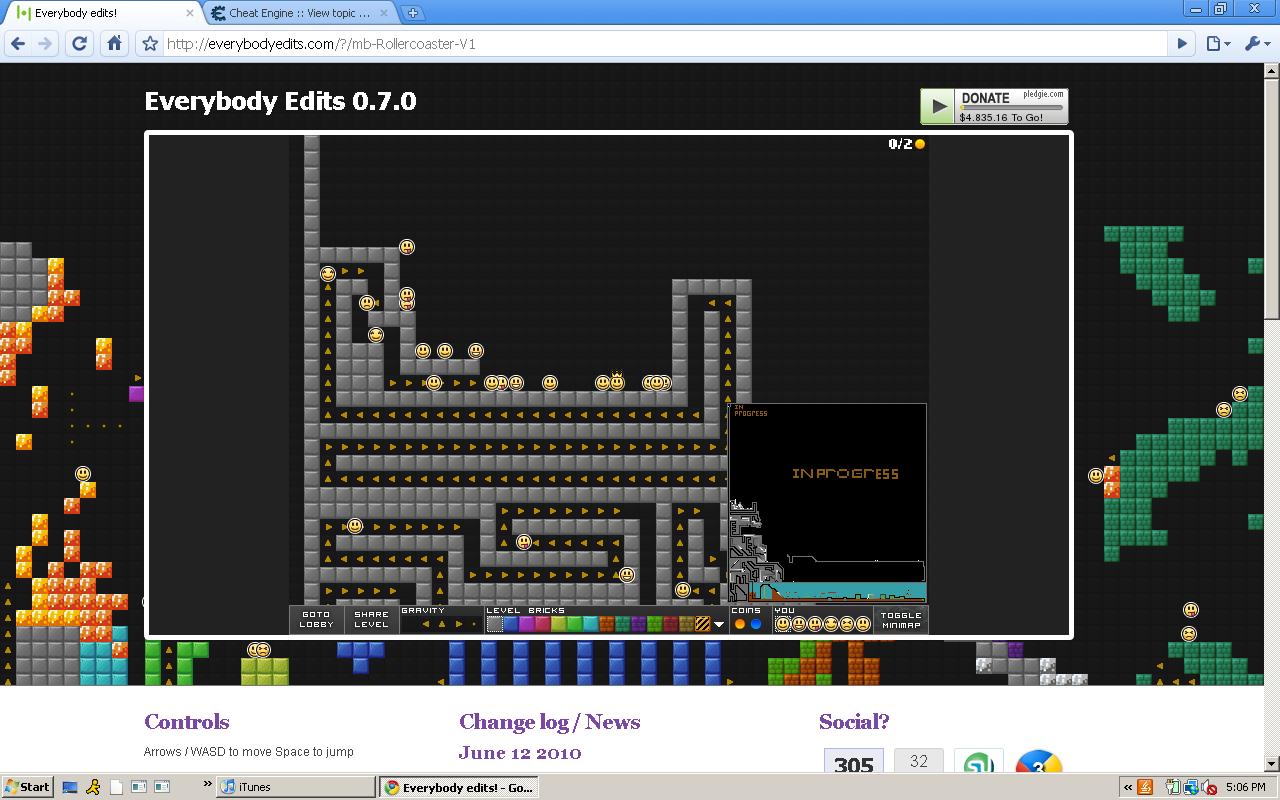
Task: Toggle the minimap display
Action: (901, 621)
